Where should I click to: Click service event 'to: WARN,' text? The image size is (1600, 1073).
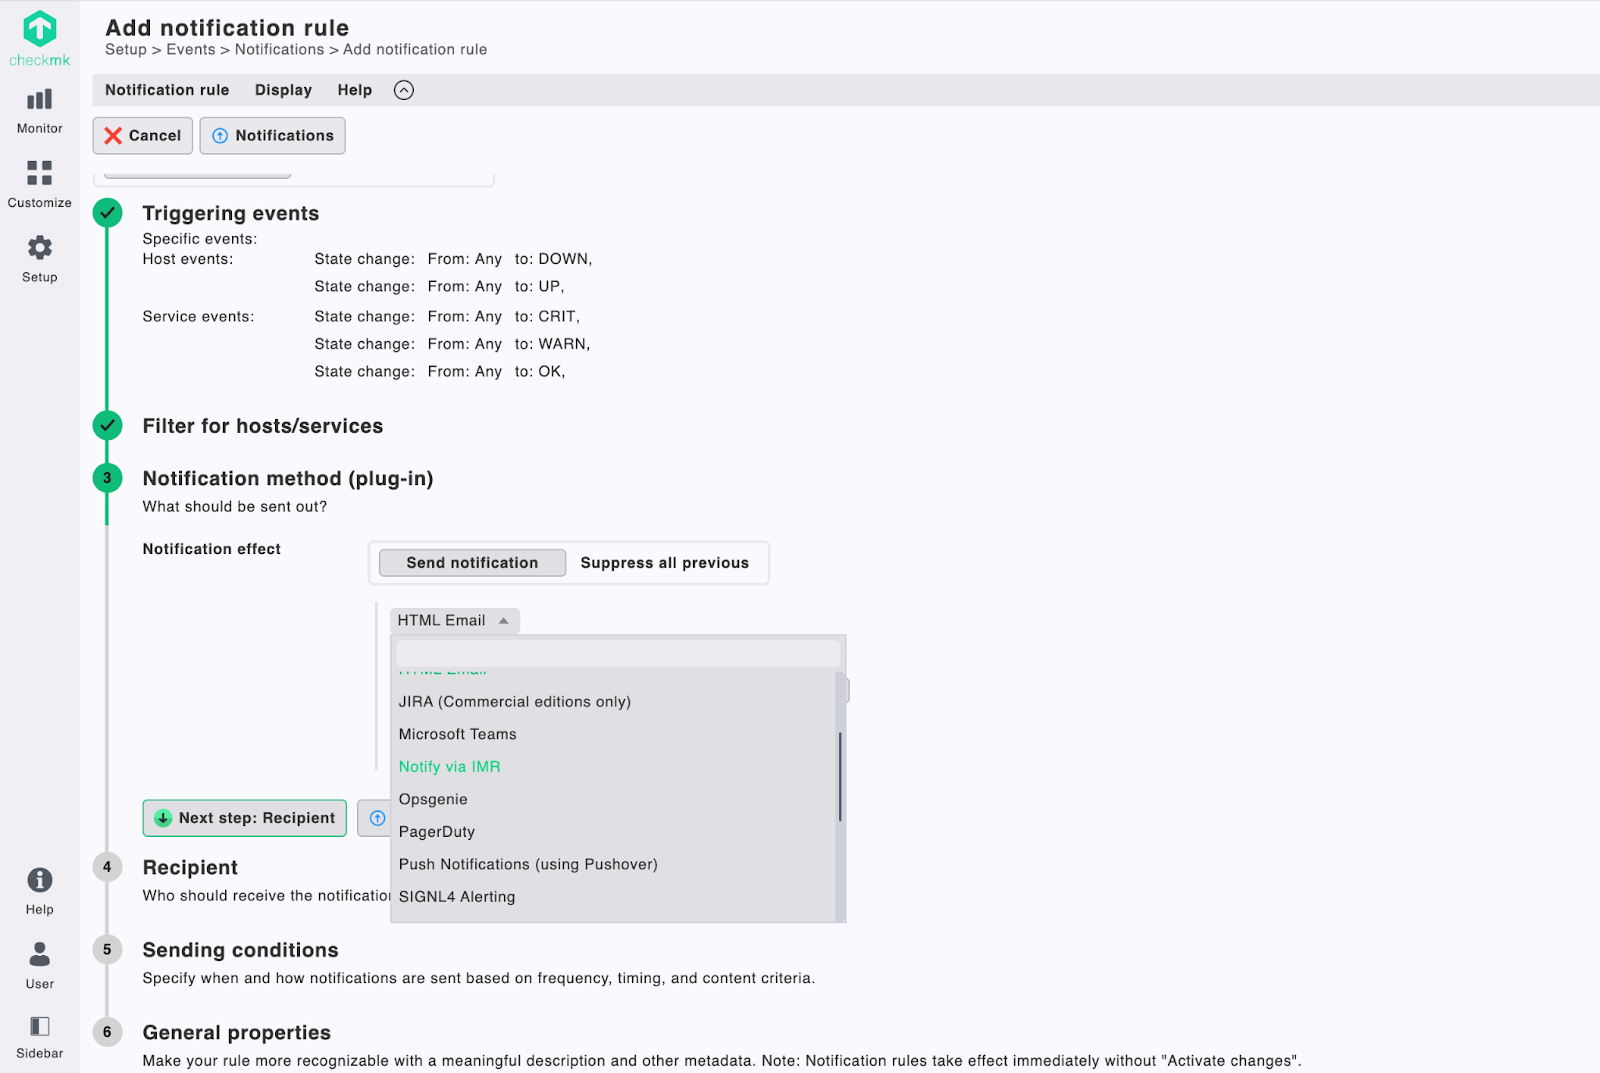click(552, 344)
